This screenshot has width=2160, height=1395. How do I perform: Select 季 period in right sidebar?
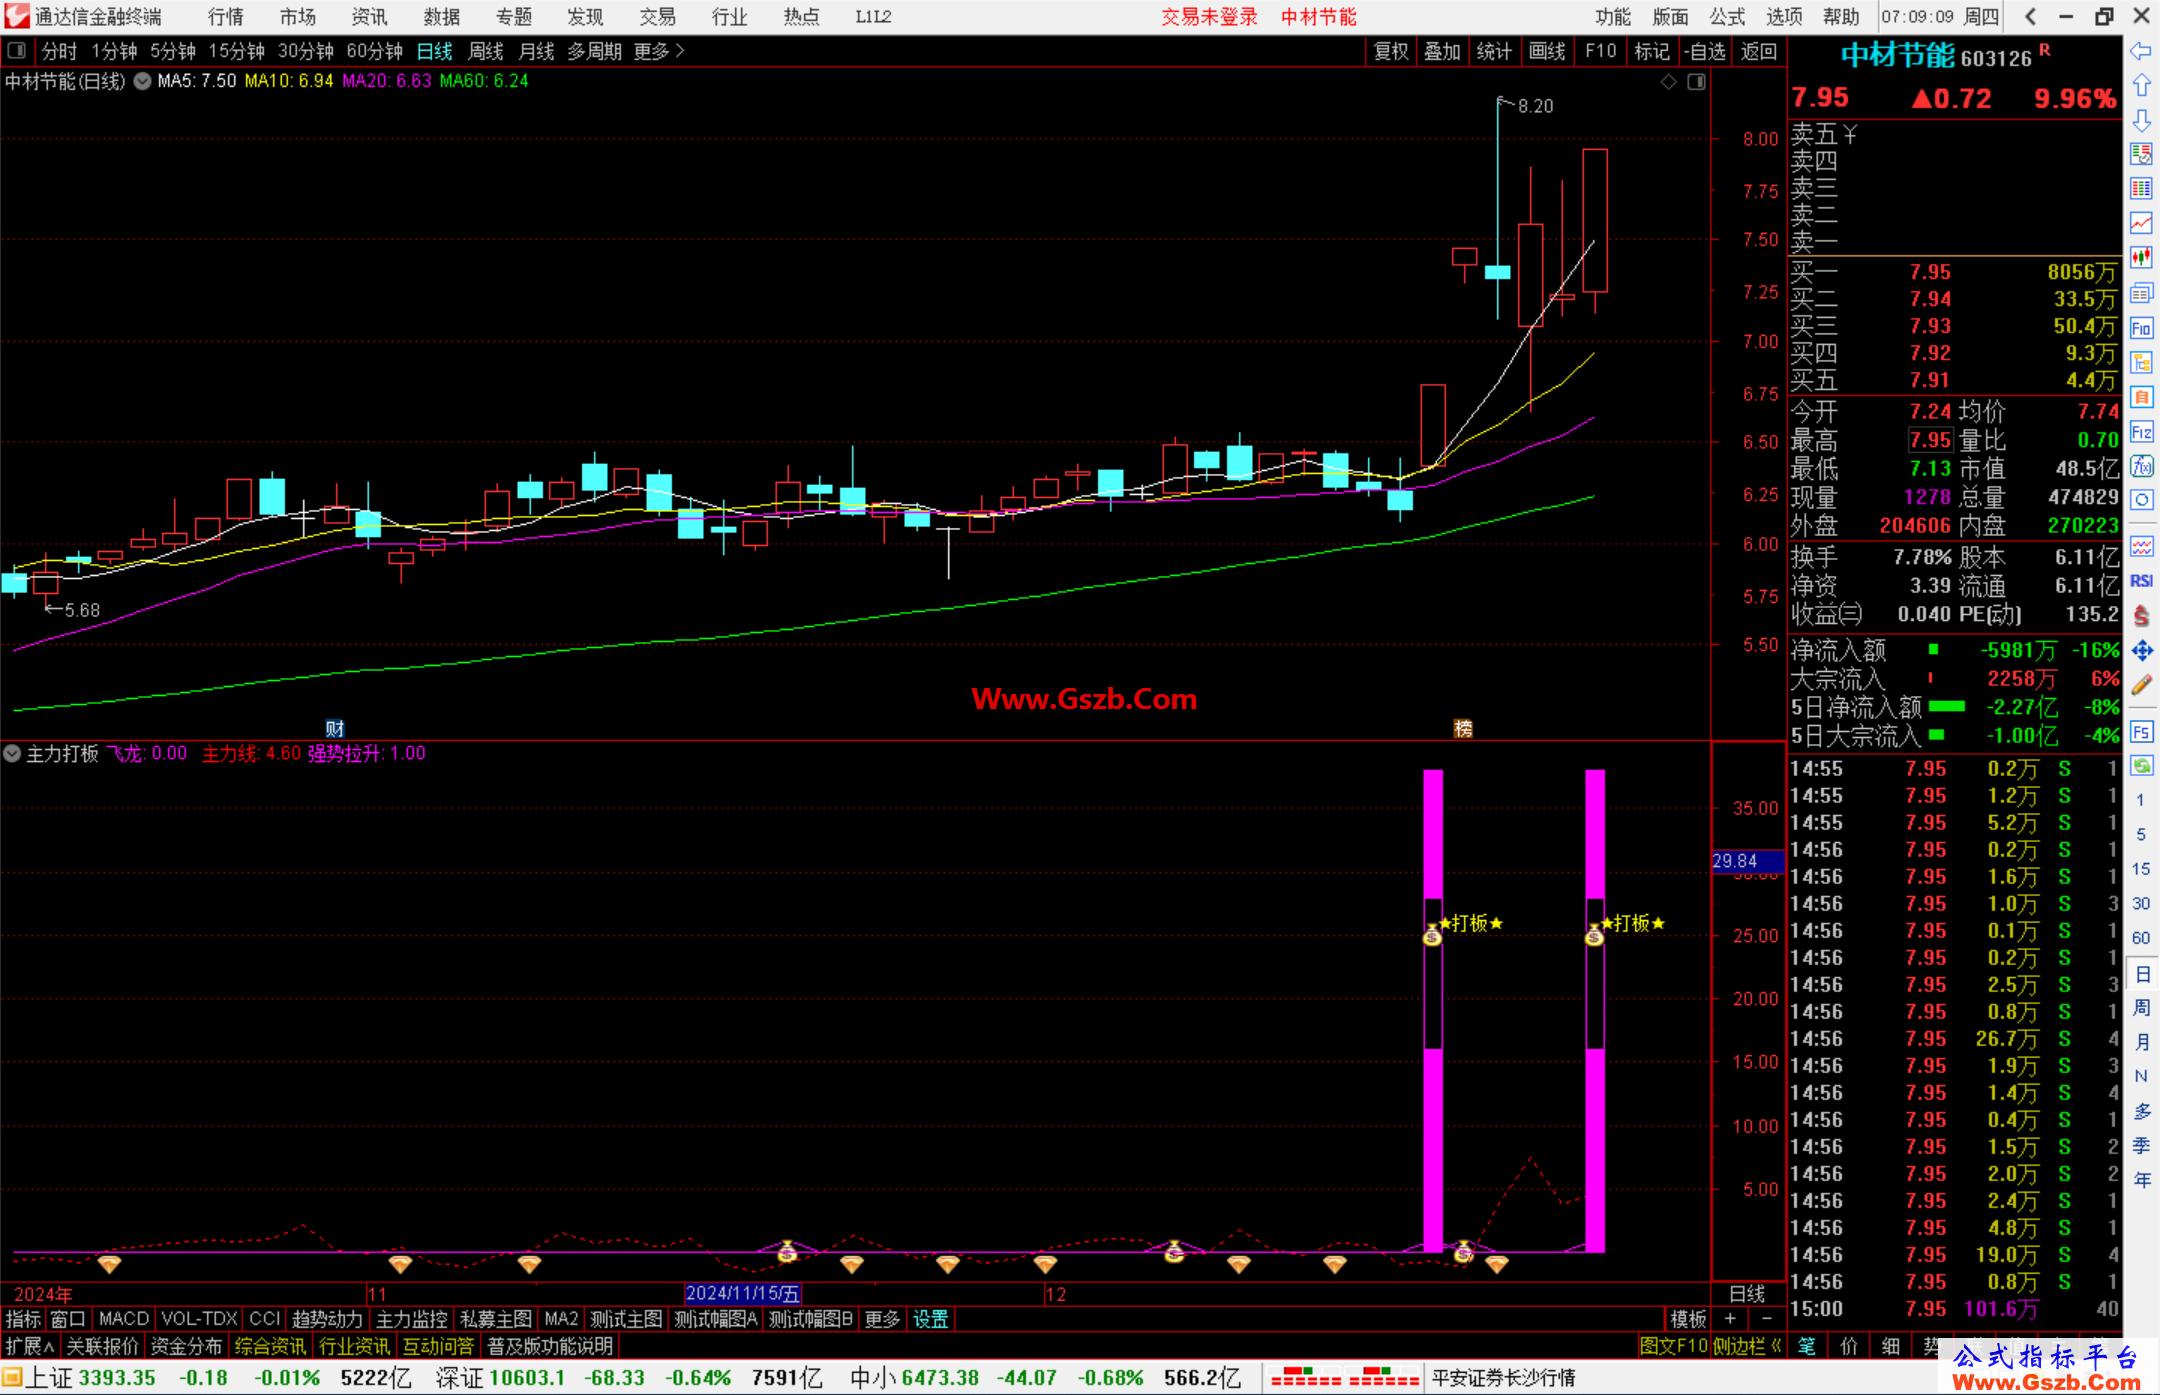point(2141,1146)
